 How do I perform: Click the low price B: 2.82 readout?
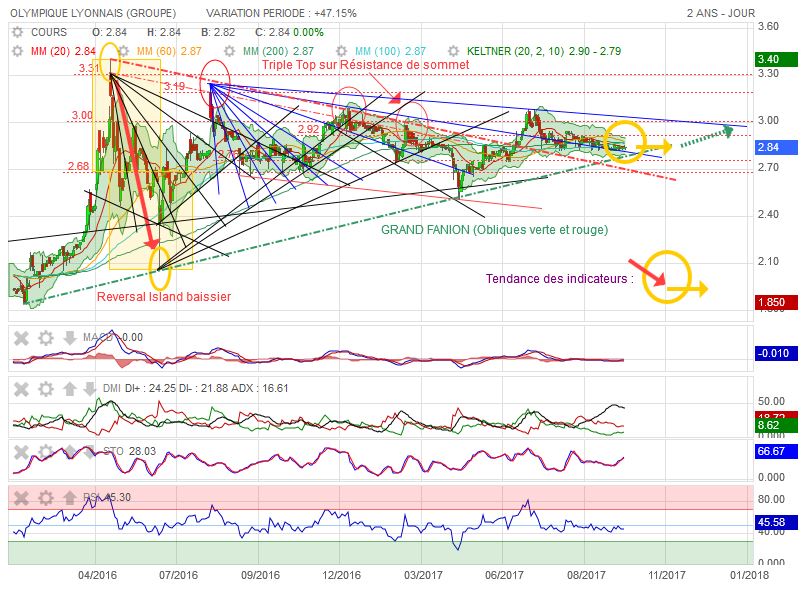tap(218, 32)
